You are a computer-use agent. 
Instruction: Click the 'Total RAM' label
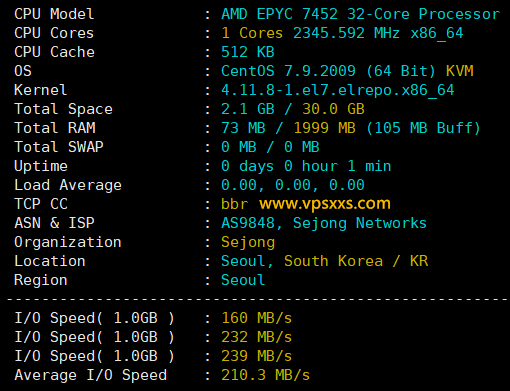pos(55,128)
